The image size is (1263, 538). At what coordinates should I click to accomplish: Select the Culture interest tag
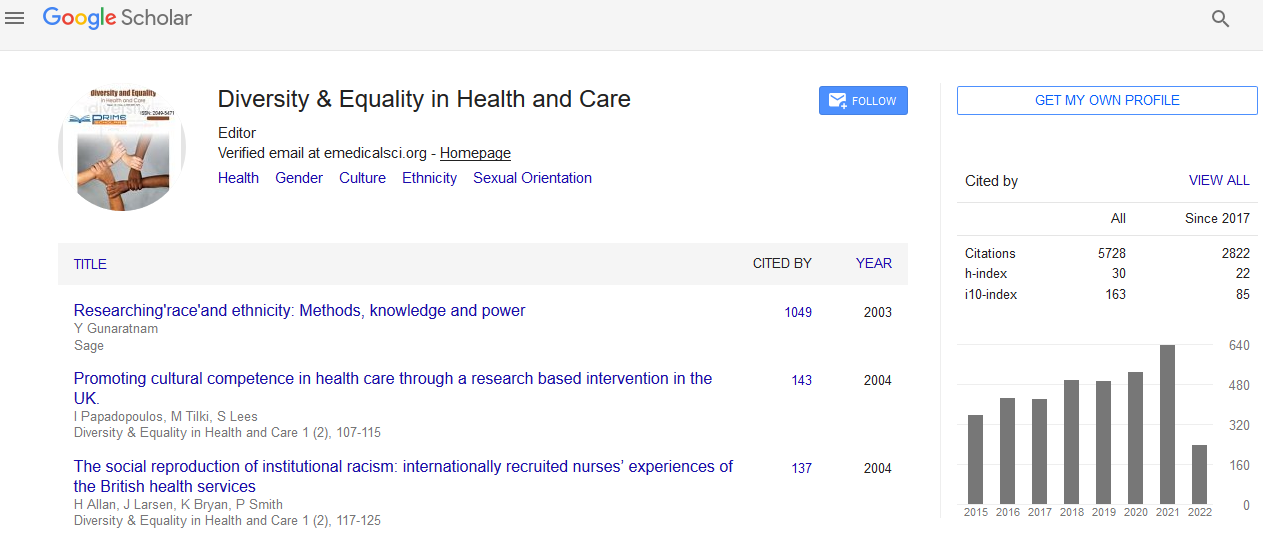(362, 178)
